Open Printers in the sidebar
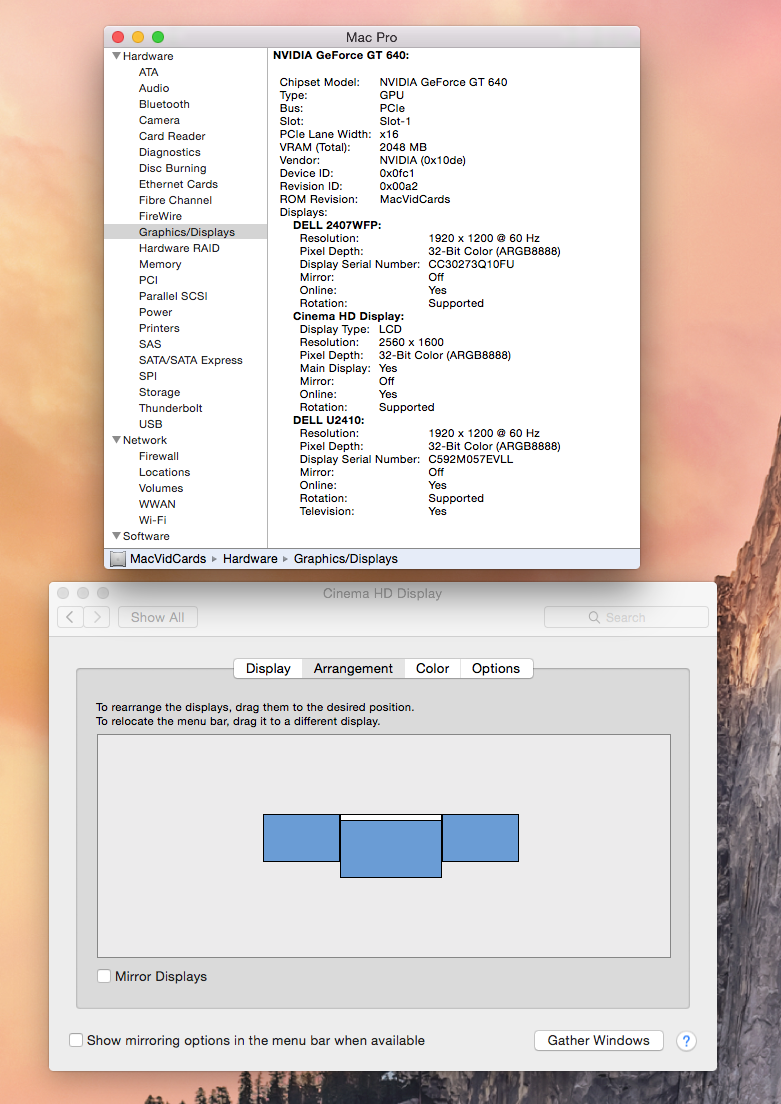 point(159,328)
